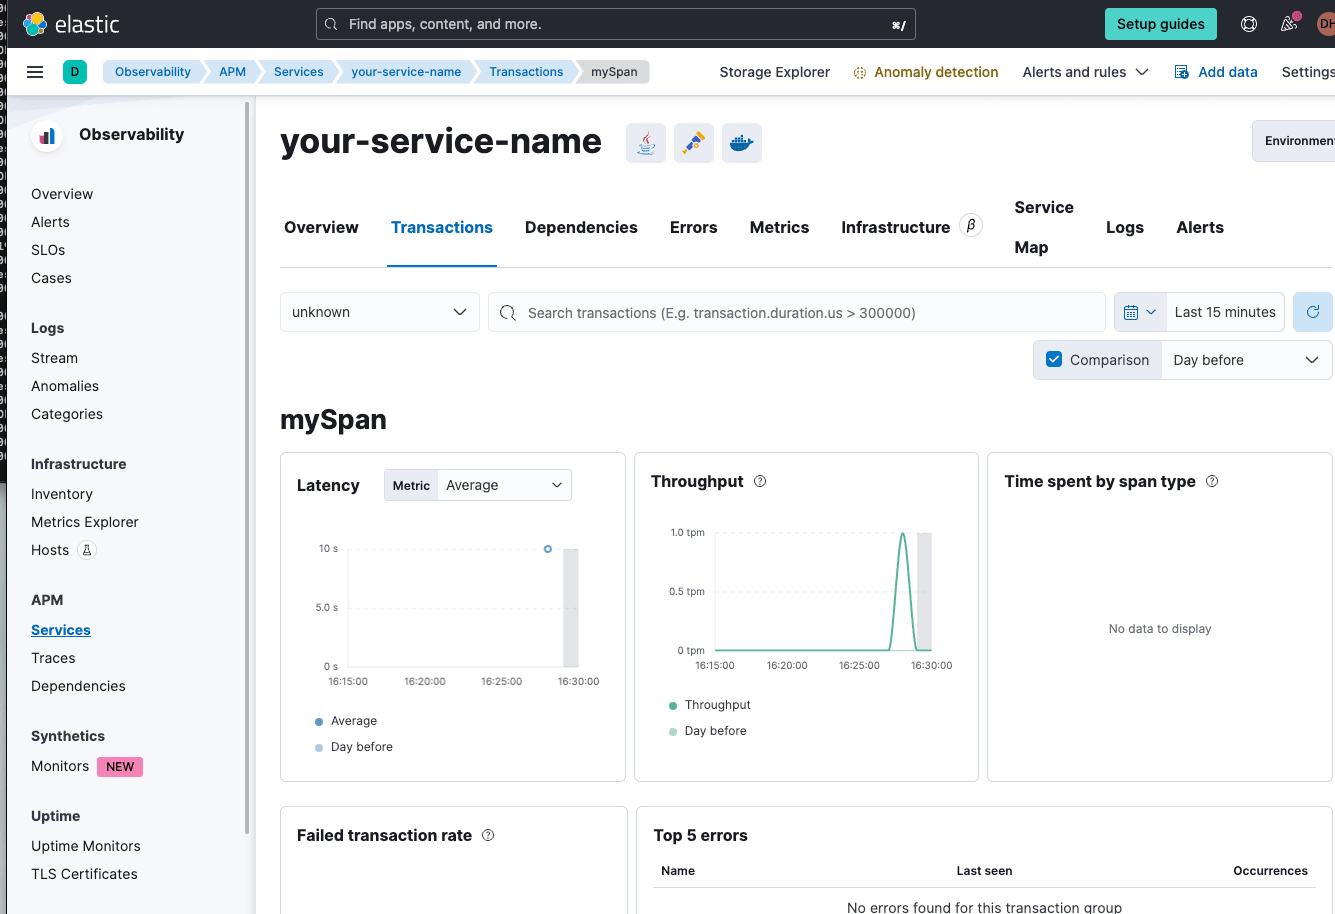The height and width of the screenshot is (914, 1335).
Task: Open the newsfeed notifications icon
Action: click(1289, 24)
